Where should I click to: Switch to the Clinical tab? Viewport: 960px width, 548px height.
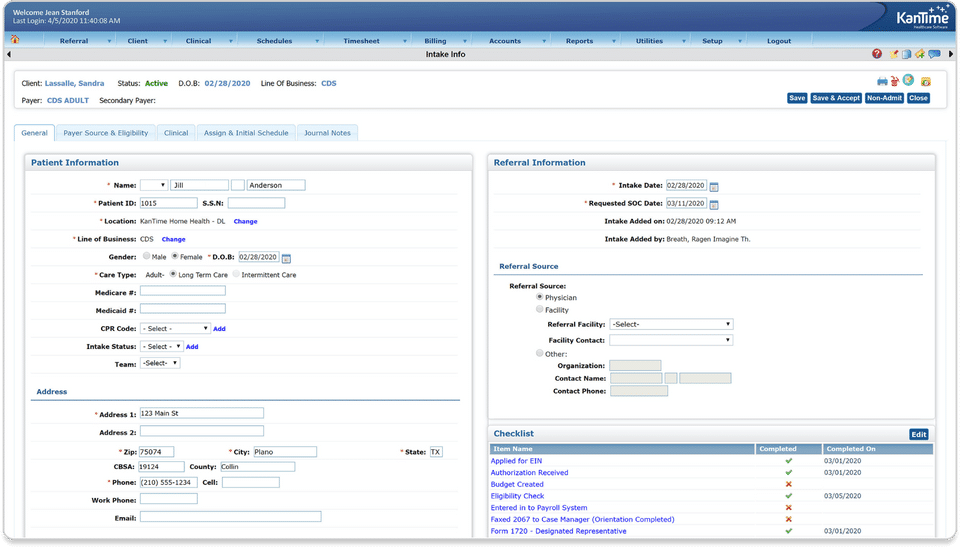pos(176,133)
